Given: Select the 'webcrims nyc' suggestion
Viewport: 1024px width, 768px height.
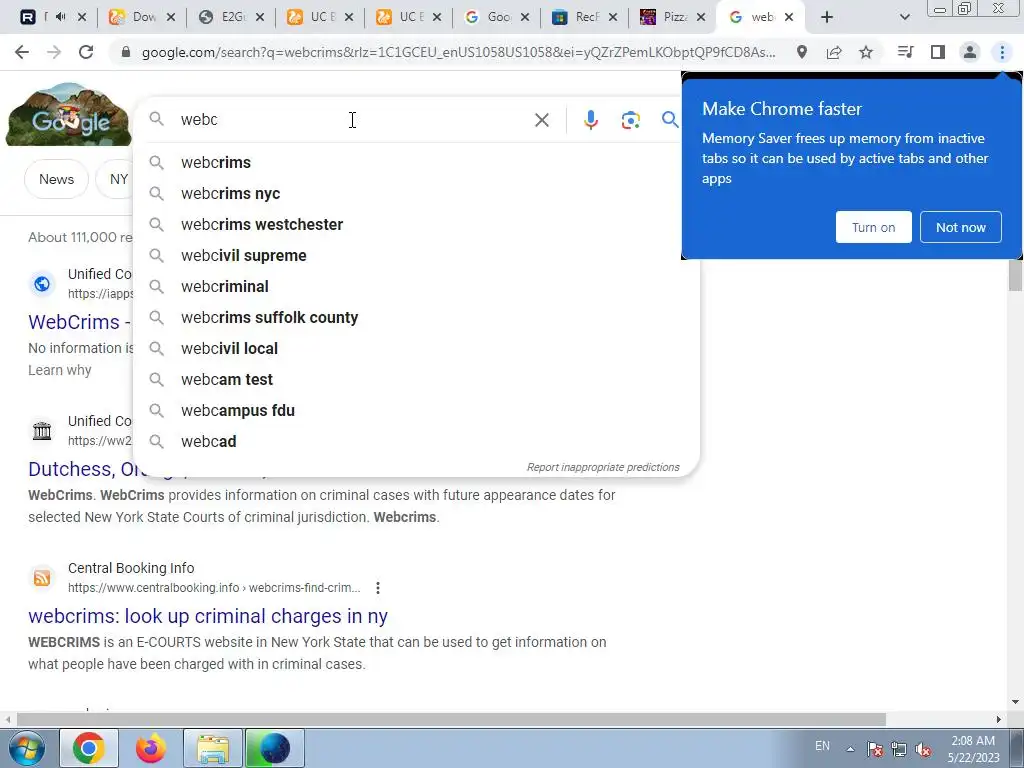Looking at the screenshot, I should [x=416, y=193].
